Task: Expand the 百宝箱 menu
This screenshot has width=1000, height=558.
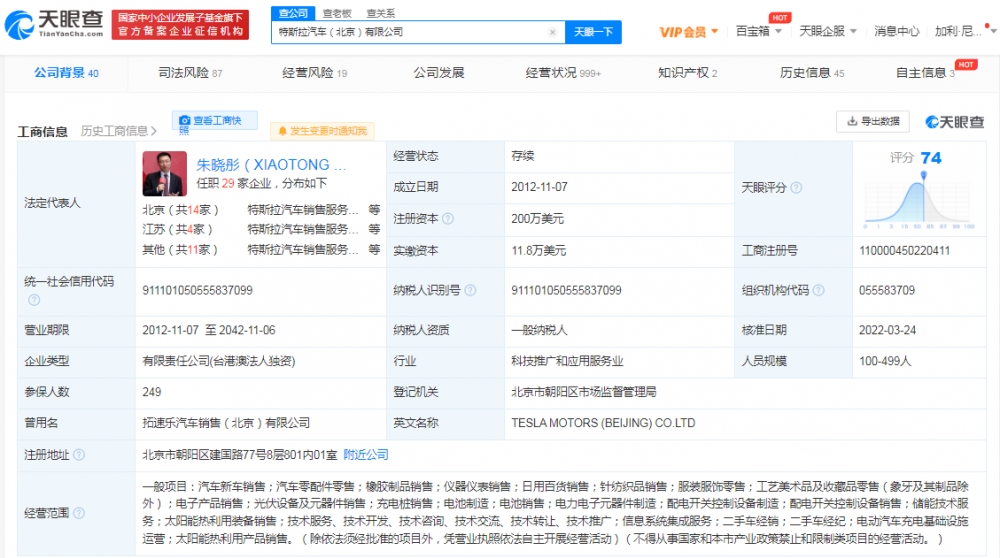Action: pyautogui.click(x=758, y=31)
